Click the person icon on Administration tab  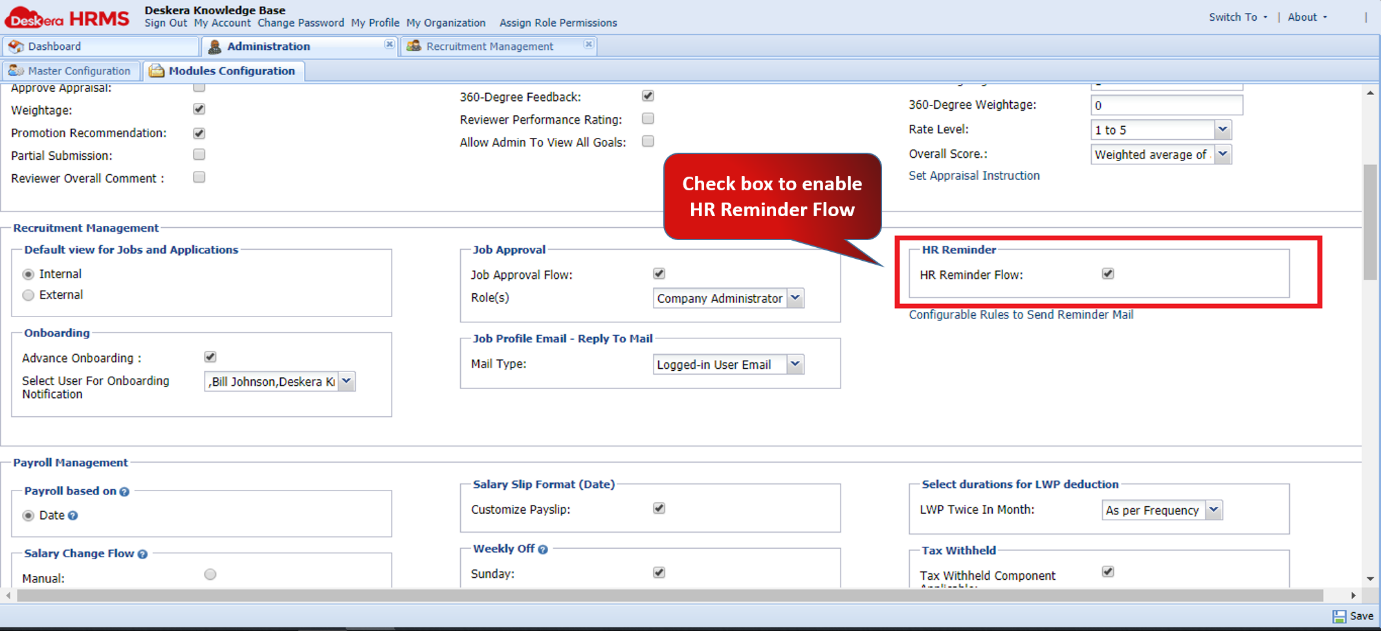click(214, 46)
